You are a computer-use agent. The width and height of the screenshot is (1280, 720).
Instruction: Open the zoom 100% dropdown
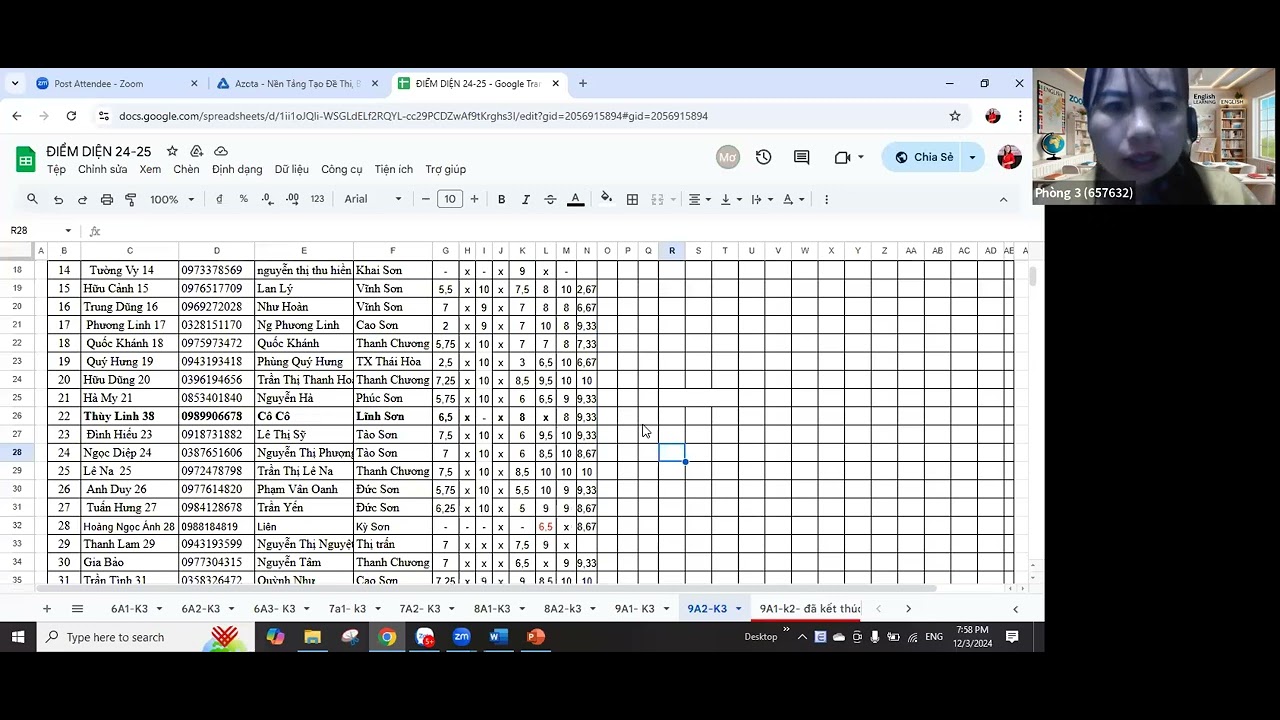[172, 199]
